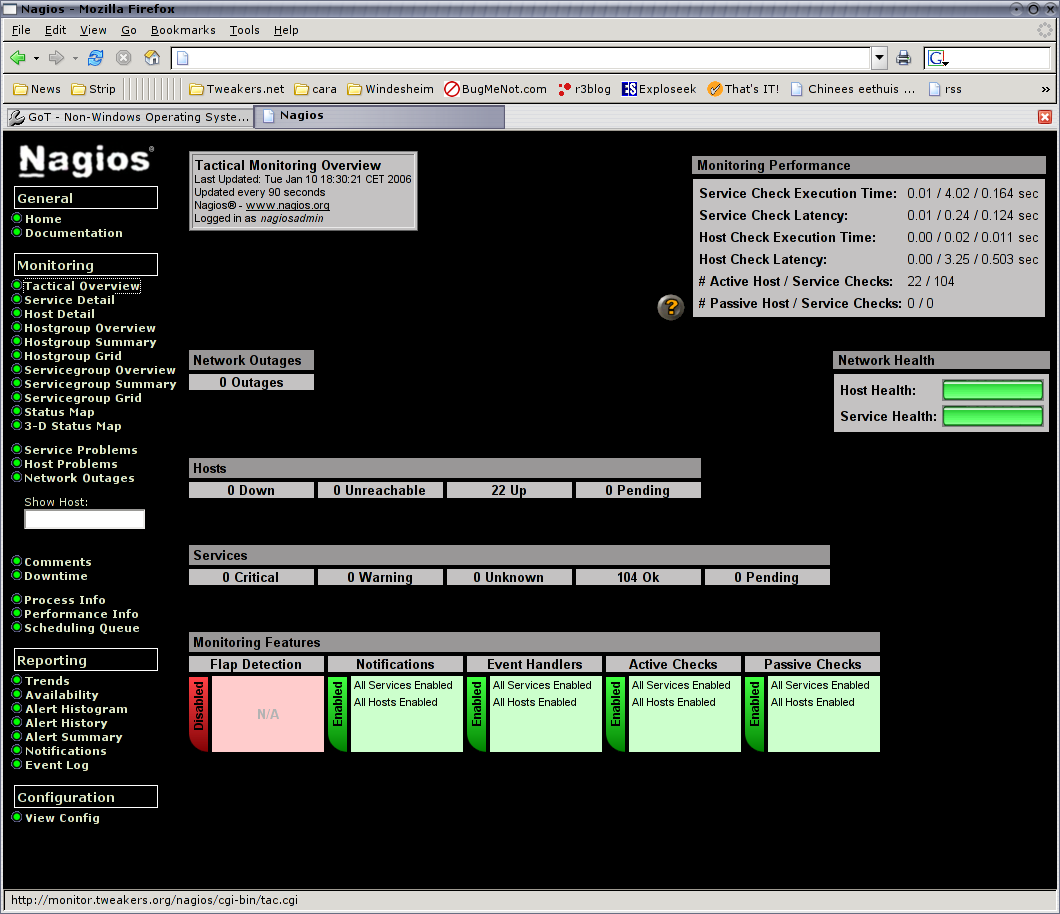Open Scheduling Queue link
The image size is (1060, 914).
click(x=82, y=628)
